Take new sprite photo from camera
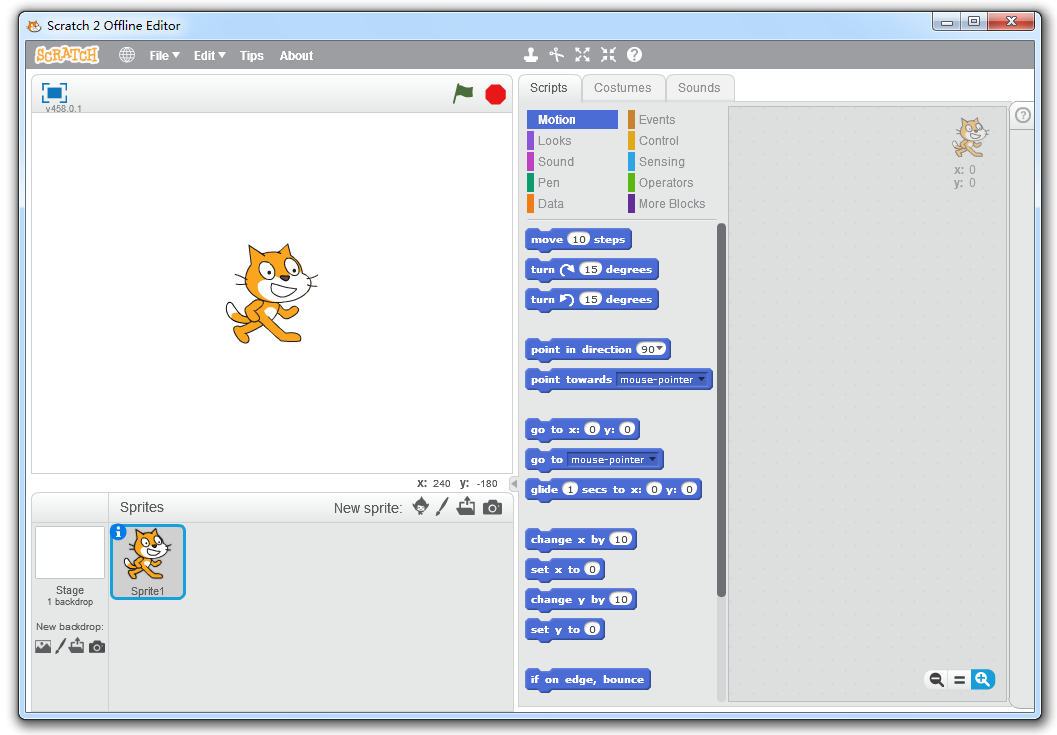 (492, 508)
